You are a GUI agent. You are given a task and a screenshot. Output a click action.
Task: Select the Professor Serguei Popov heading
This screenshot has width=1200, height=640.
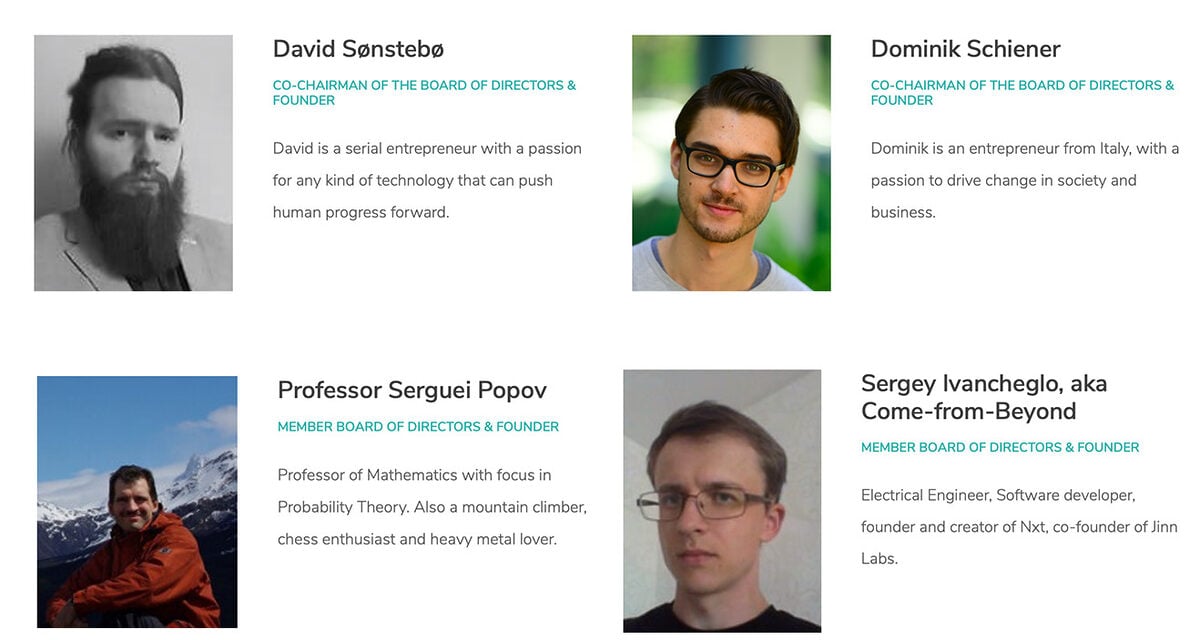(x=412, y=391)
